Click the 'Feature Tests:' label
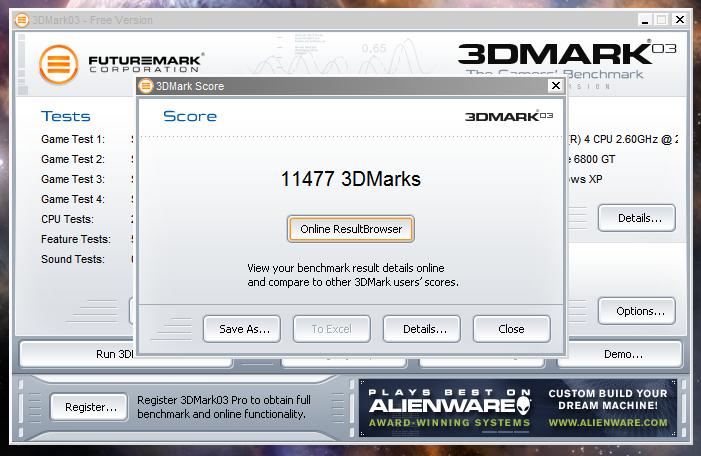The width and height of the screenshot is (701, 456). pyautogui.click(x=76, y=239)
